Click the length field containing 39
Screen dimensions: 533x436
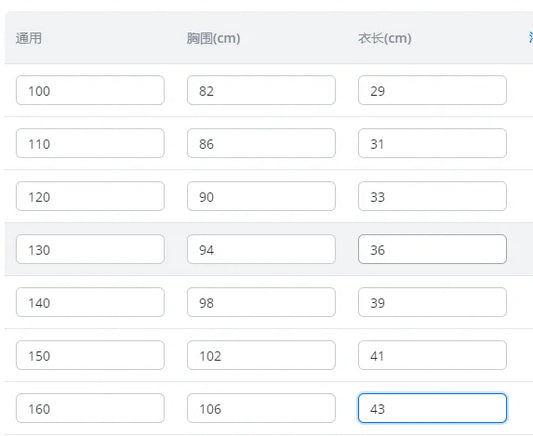432,302
